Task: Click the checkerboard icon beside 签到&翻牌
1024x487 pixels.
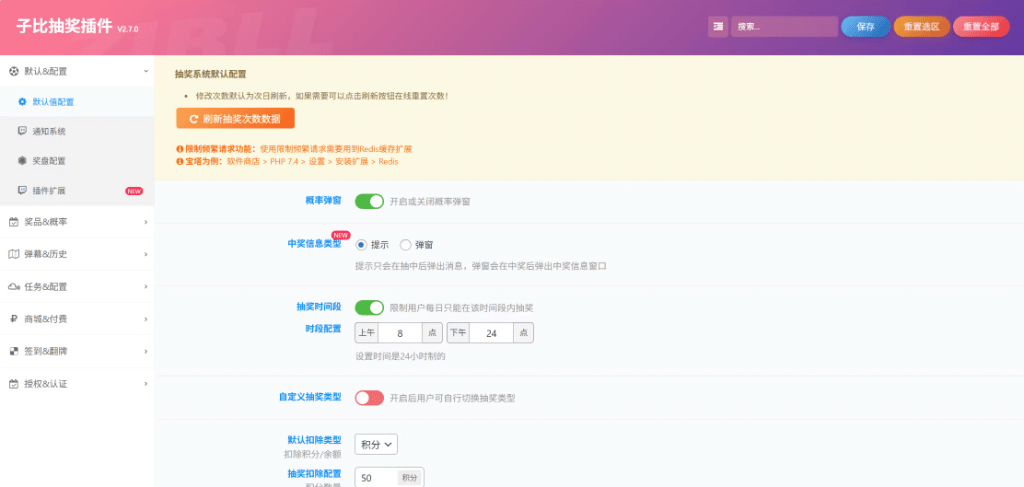Action: coord(14,351)
